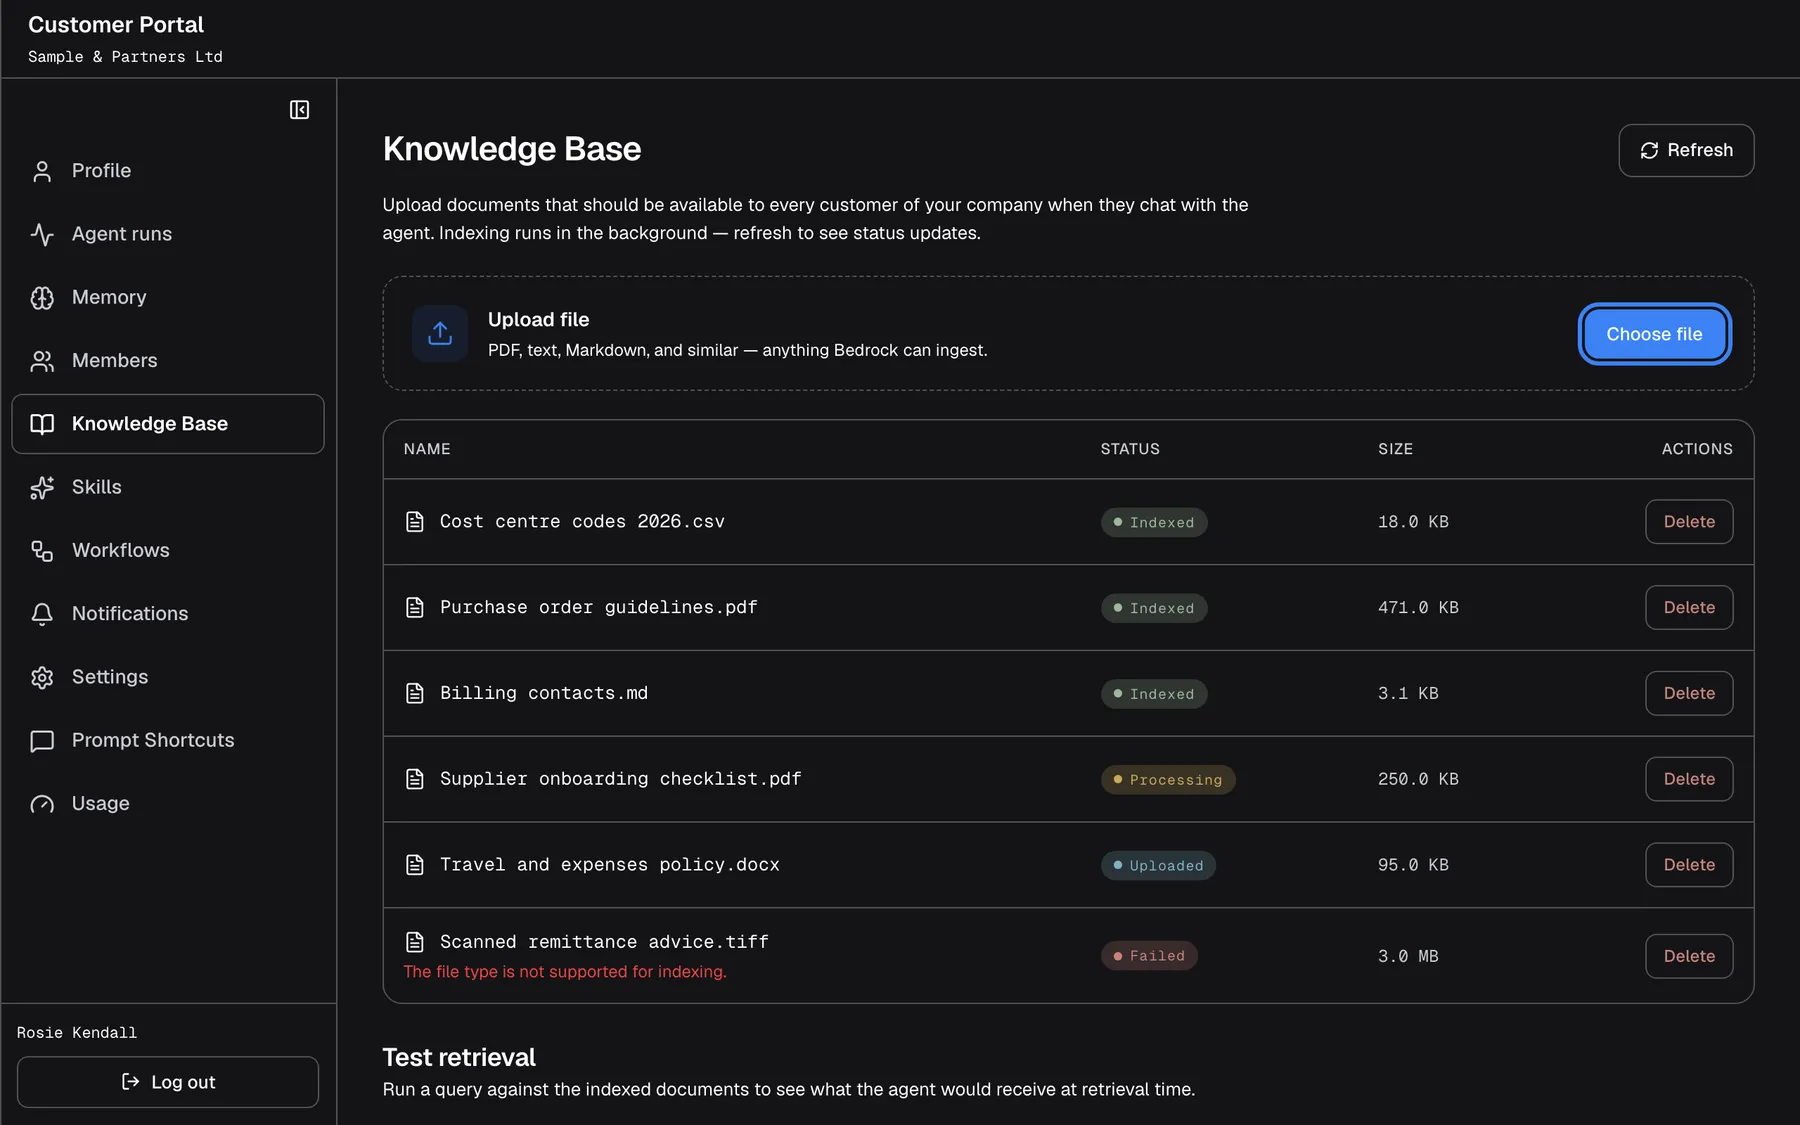Screen dimensions: 1800x1125
Task: Click the Notifications bell icon
Action: pos(42,614)
